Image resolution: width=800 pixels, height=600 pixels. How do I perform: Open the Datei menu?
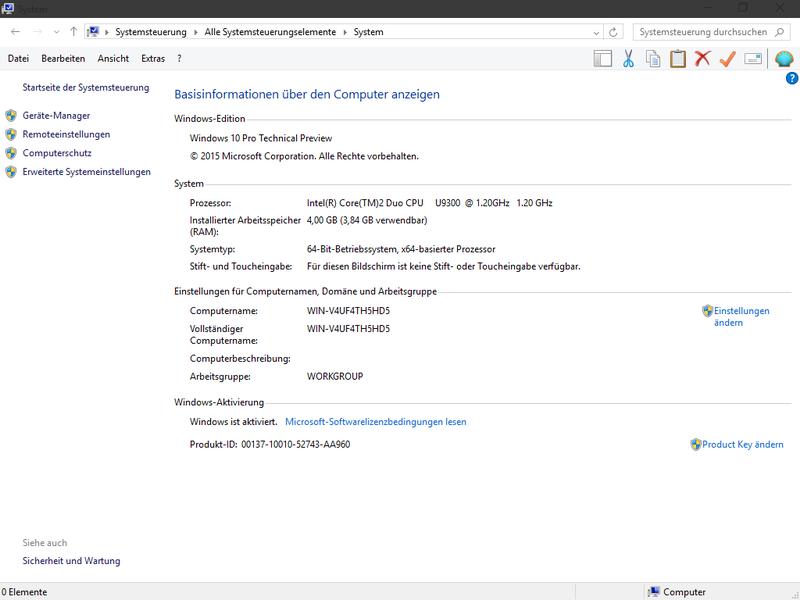pos(18,59)
